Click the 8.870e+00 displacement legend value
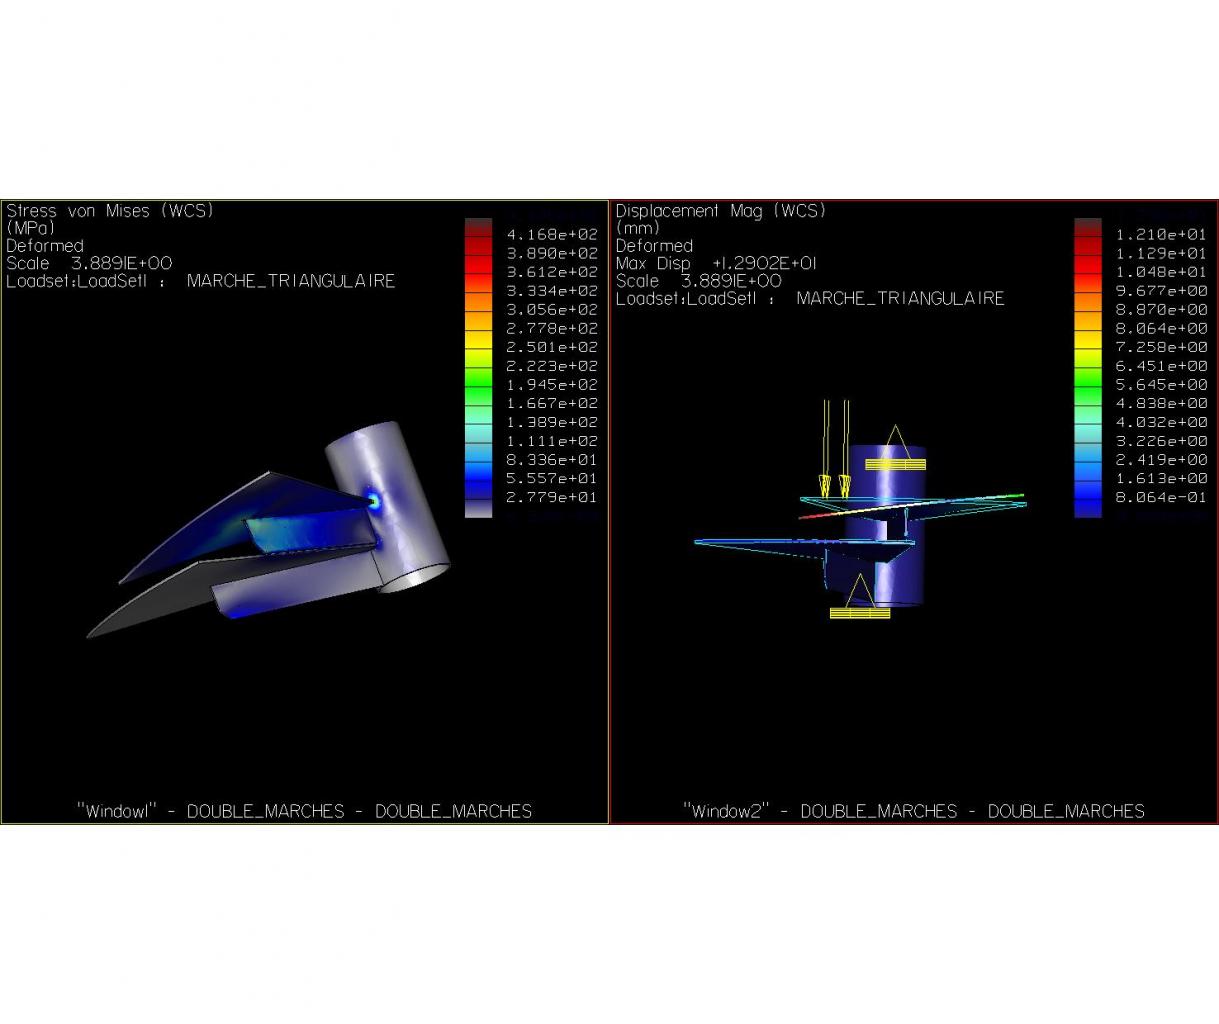Screen dimensions: 1219x1024 click(x=1162, y=310)
